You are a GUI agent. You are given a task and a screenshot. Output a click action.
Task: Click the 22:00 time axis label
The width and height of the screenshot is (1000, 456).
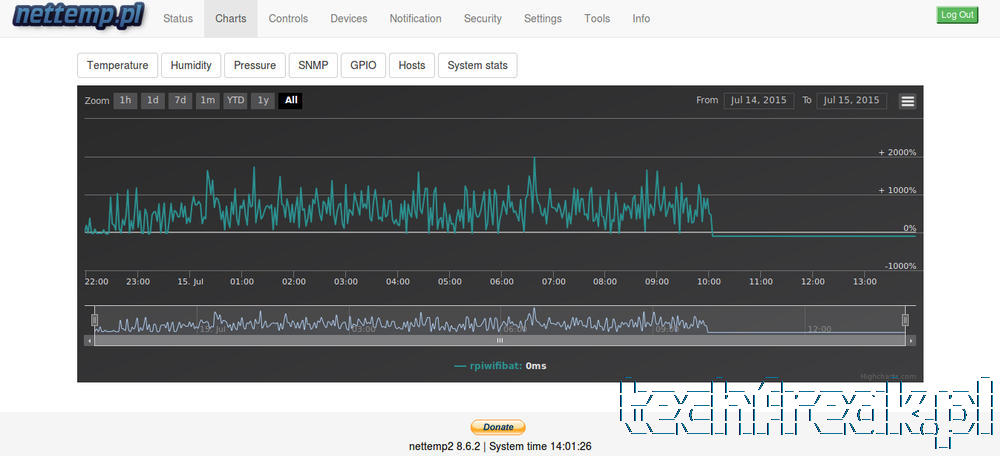click(x=97, y=281)
